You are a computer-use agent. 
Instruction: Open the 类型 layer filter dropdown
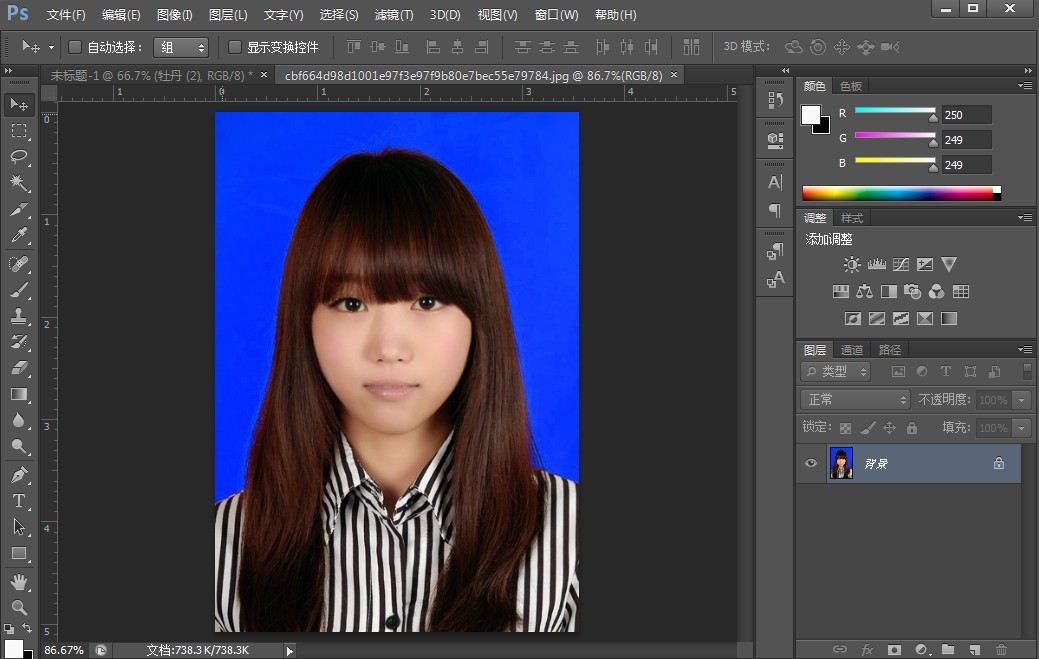click(x=836, y=371)
